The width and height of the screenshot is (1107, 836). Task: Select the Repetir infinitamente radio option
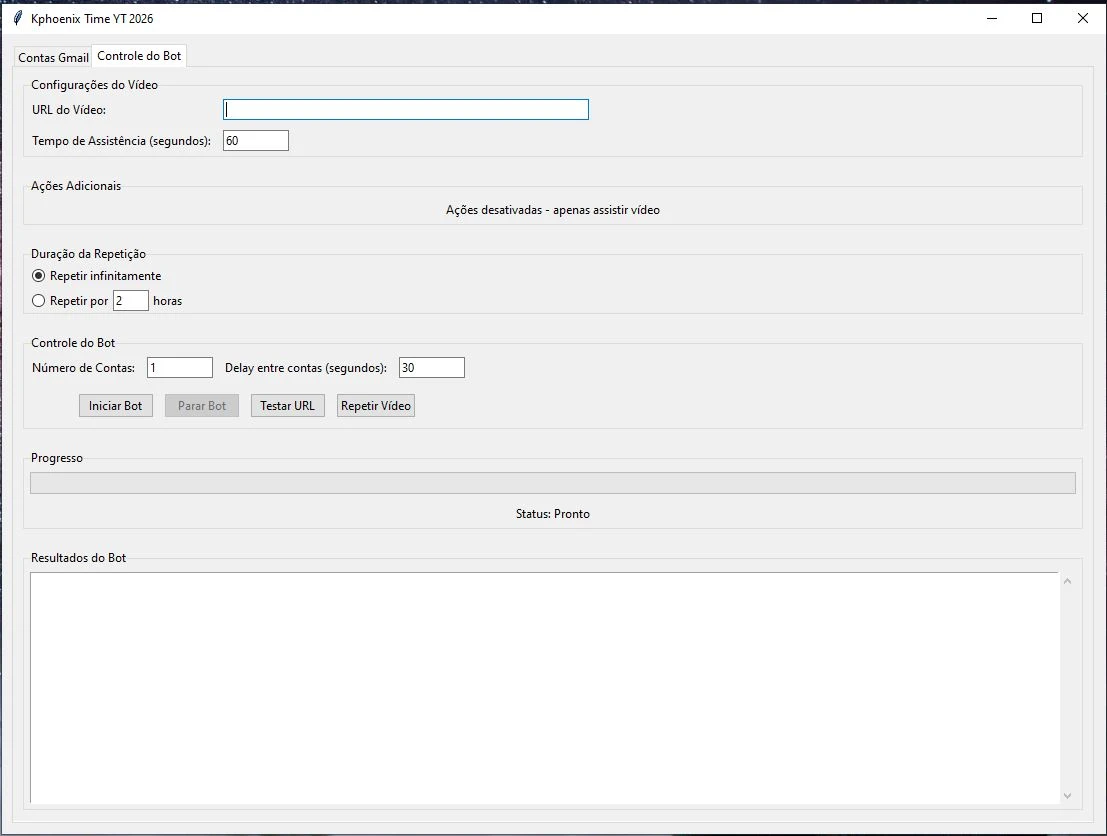pos(39,276)
